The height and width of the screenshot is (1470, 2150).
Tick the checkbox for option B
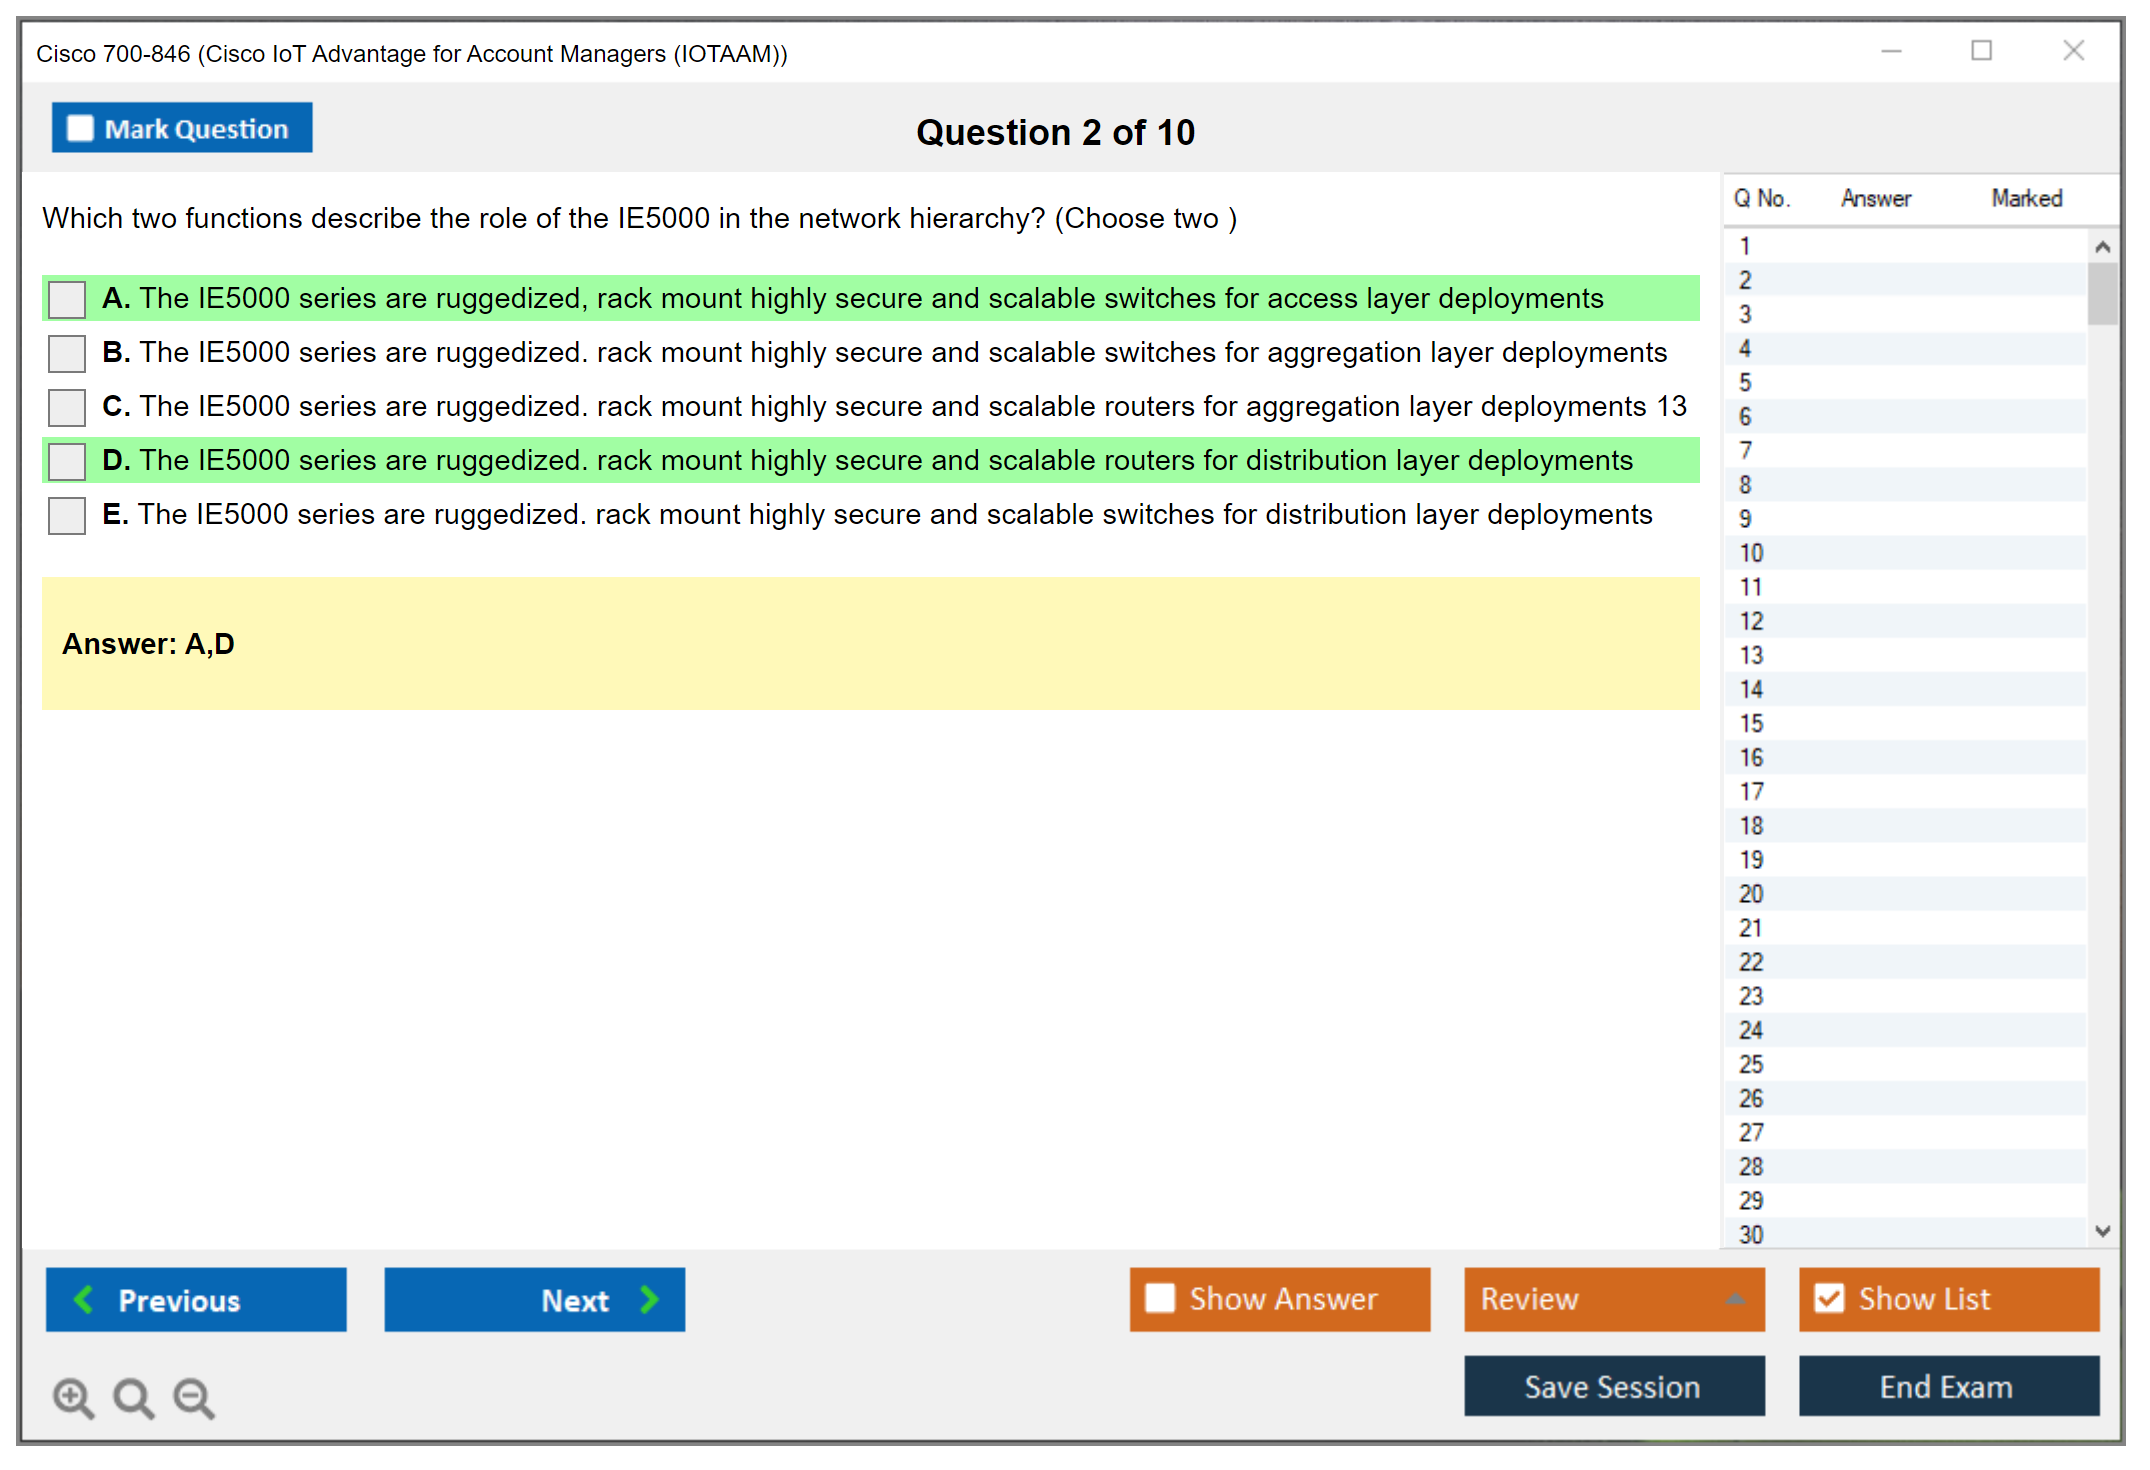67,353
